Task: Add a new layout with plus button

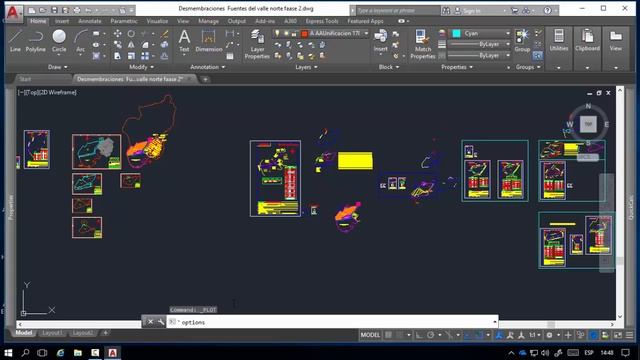Action: 105,333
